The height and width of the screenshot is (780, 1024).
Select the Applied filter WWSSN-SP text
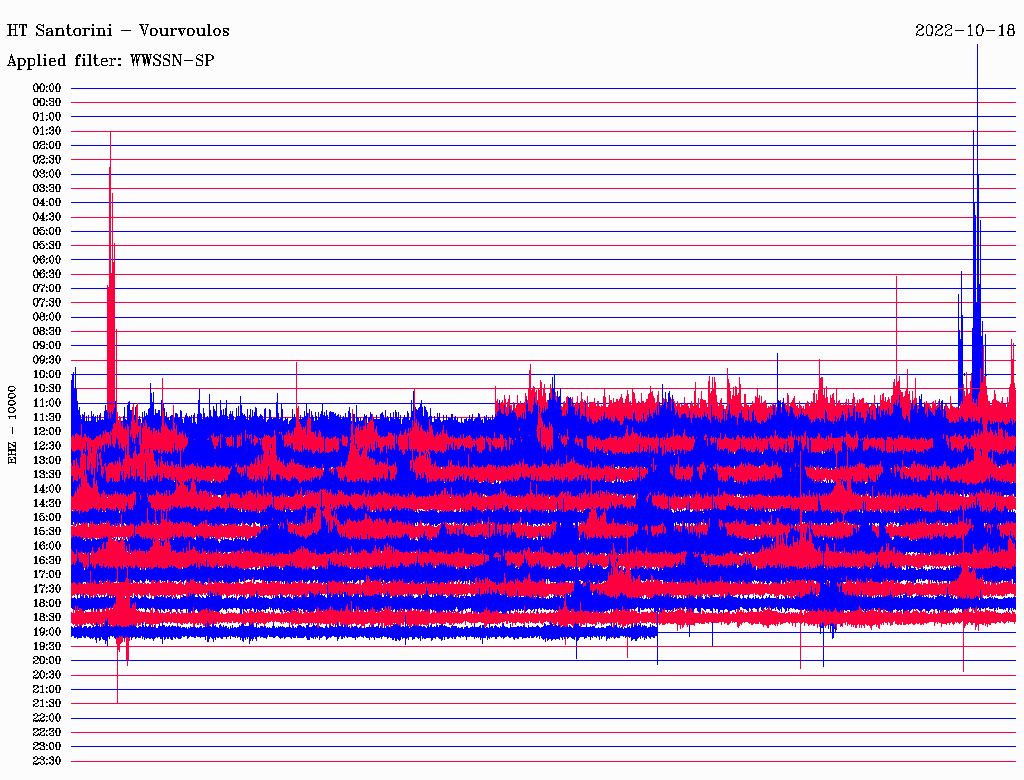tap(110, 61)
